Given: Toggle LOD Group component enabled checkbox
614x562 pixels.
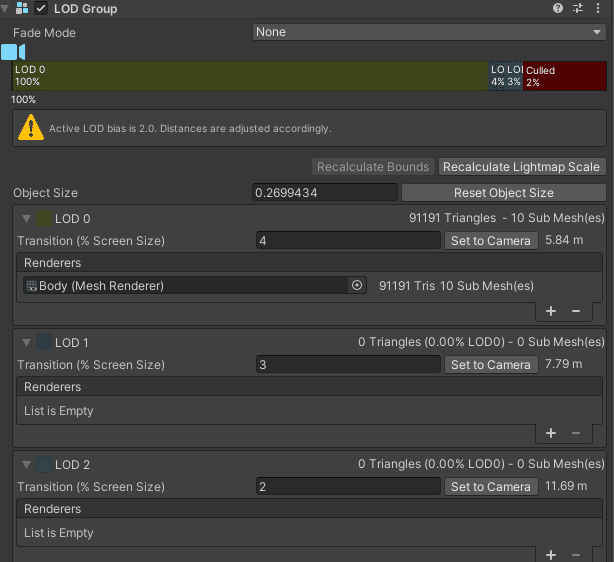Looking at the screenshot, I should (41, 8).
